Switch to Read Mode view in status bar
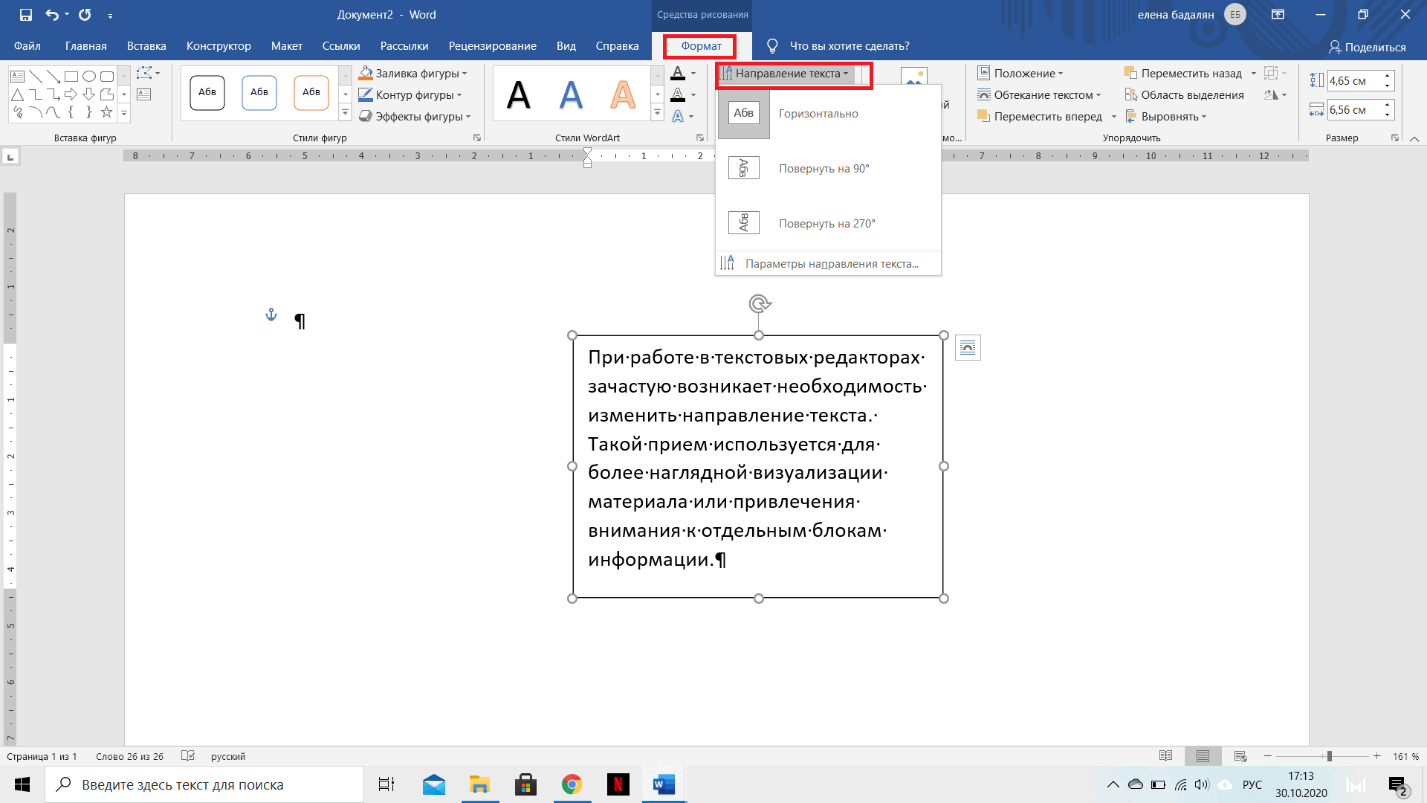This screenshot has height=803, width=1427. click(1165, 756)
